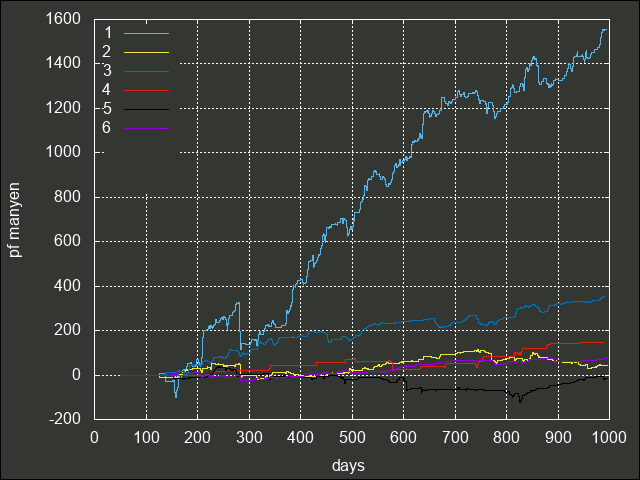Click legend entry label '6'
The image size is (640, 480).
click(107, 128)
